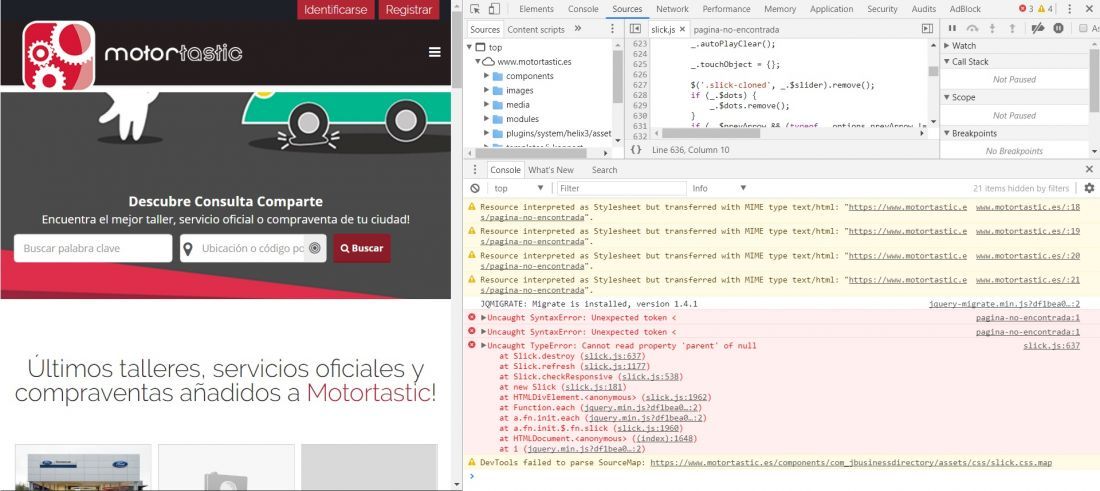
Task: Click the yellow warning count badge
Action: [x=1045, y=9]
